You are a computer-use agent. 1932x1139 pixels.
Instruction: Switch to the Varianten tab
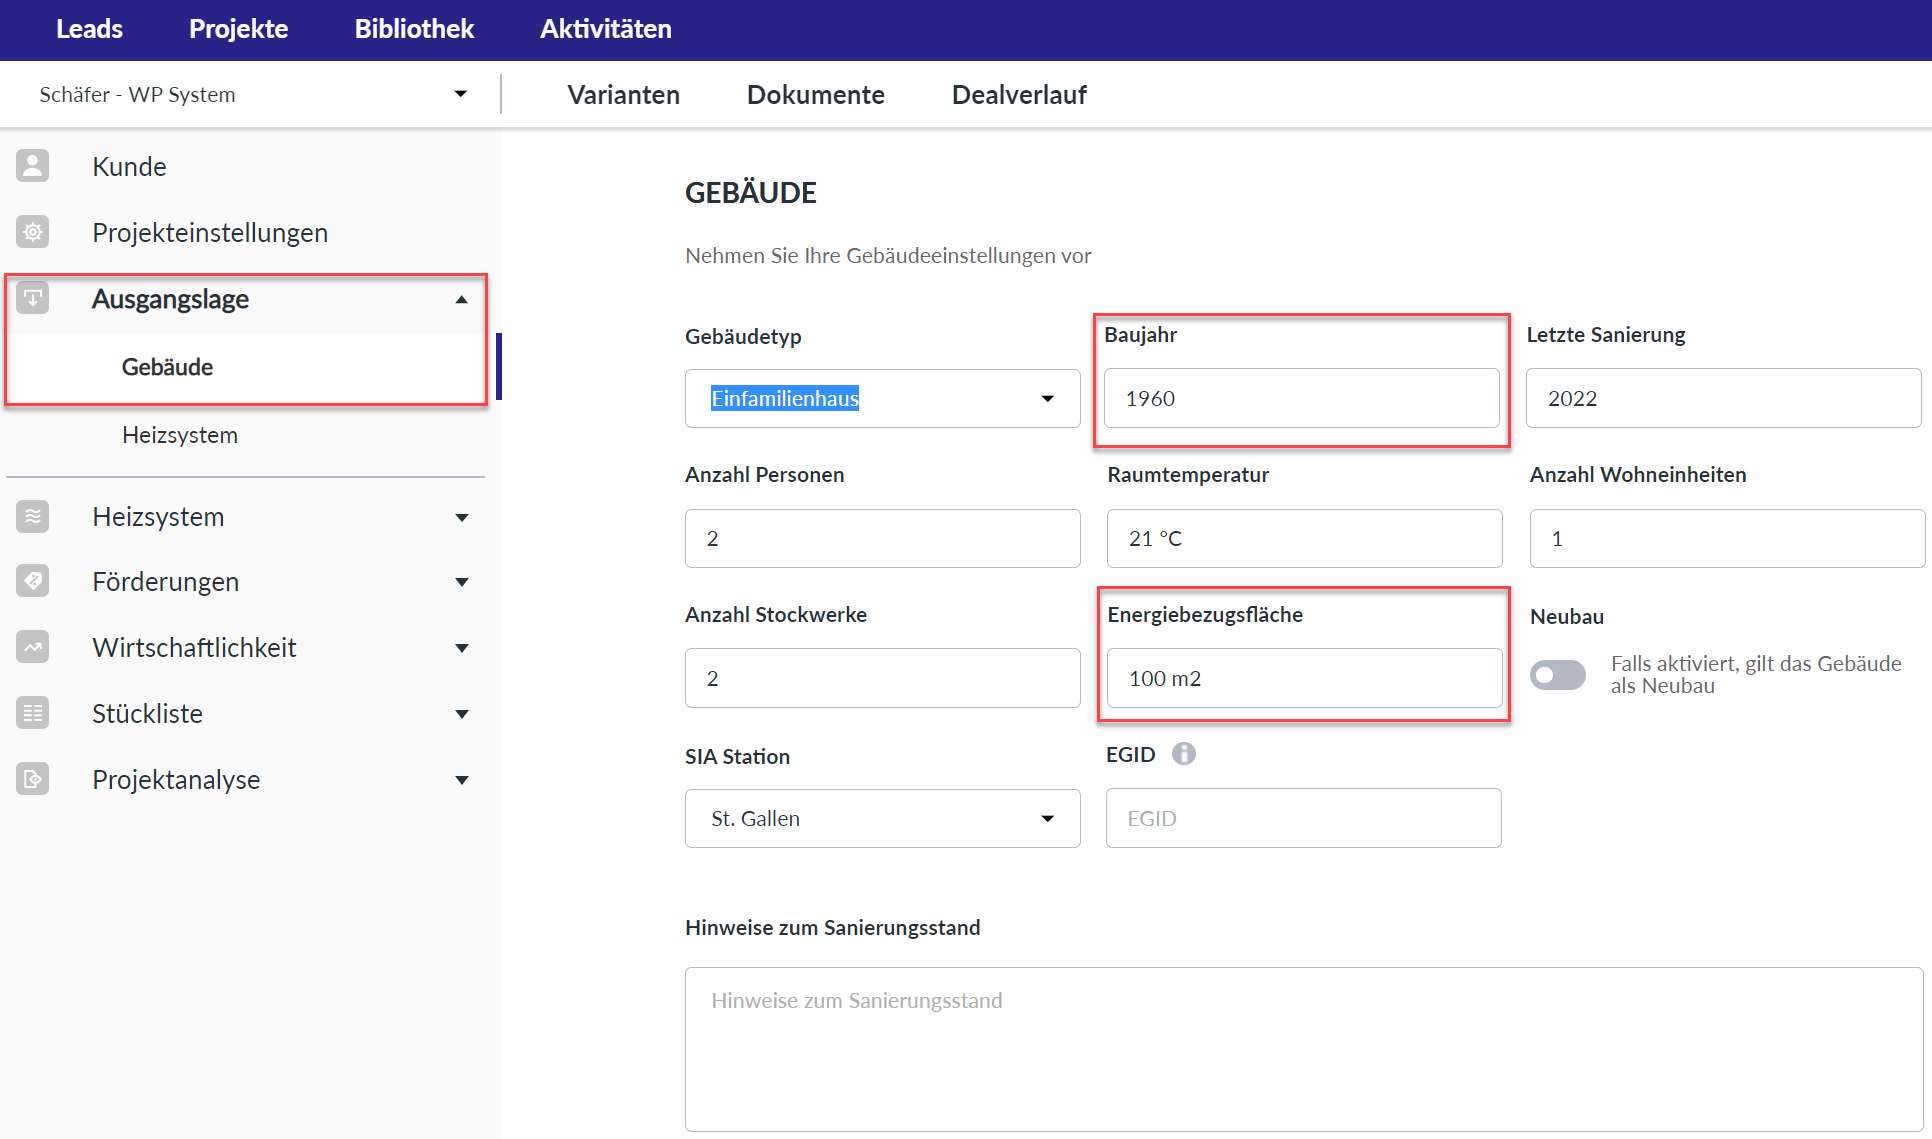click(623, 95)
